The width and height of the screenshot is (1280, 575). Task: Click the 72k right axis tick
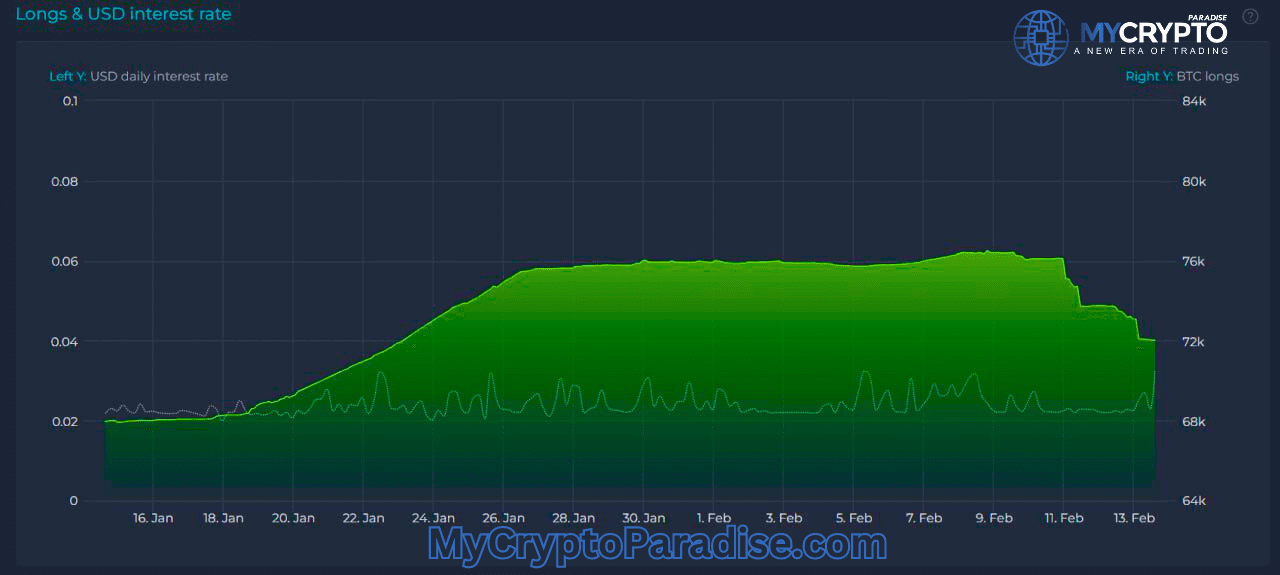click(x=1194, y=342)
